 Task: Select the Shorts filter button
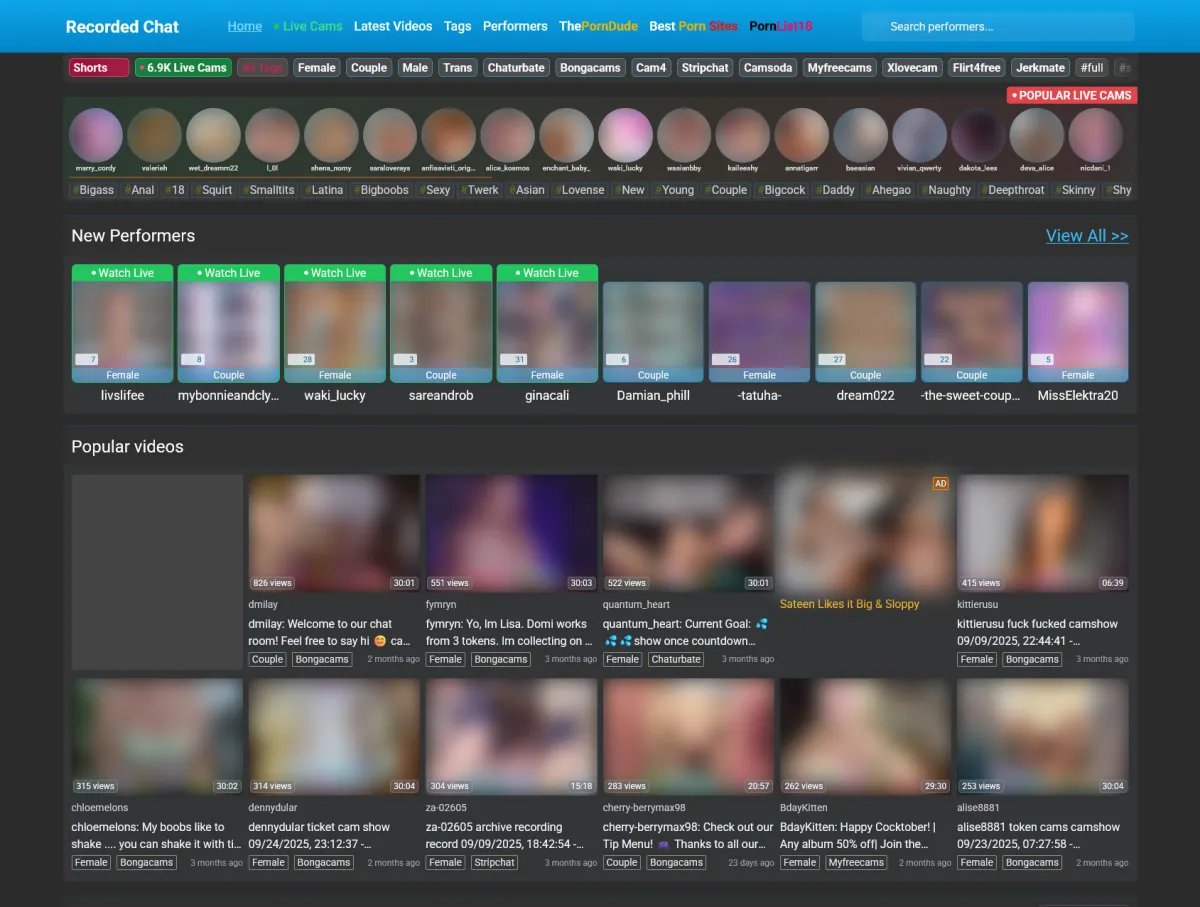point(98,68)
